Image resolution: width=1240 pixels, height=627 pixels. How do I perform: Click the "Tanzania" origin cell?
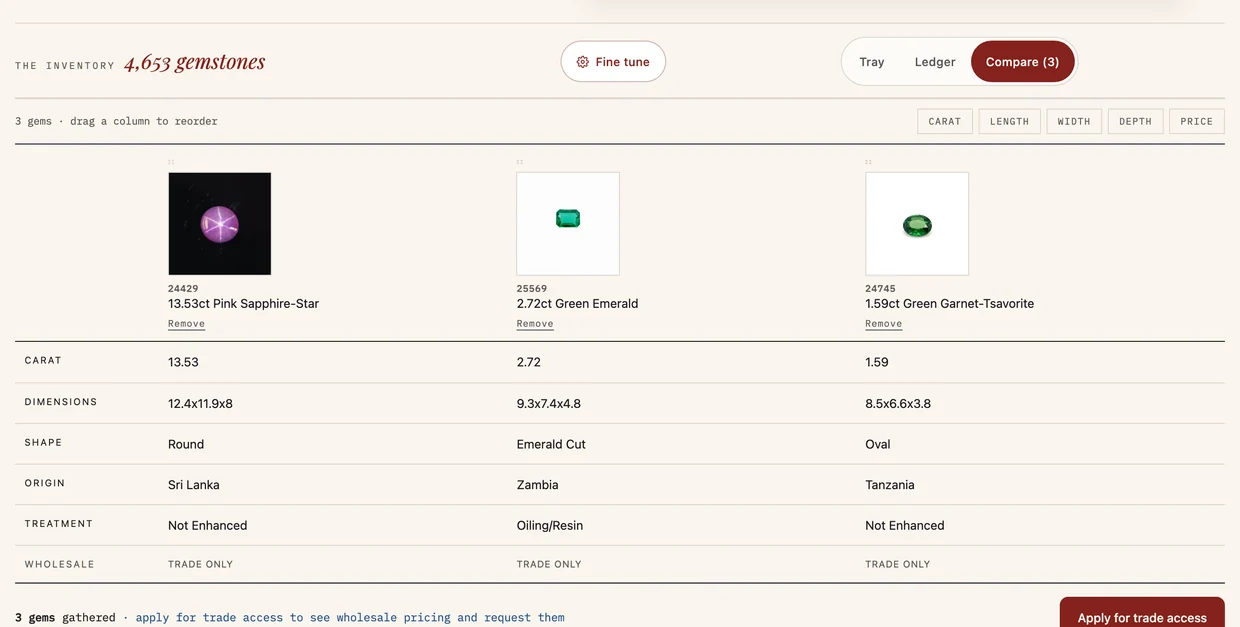890,485
